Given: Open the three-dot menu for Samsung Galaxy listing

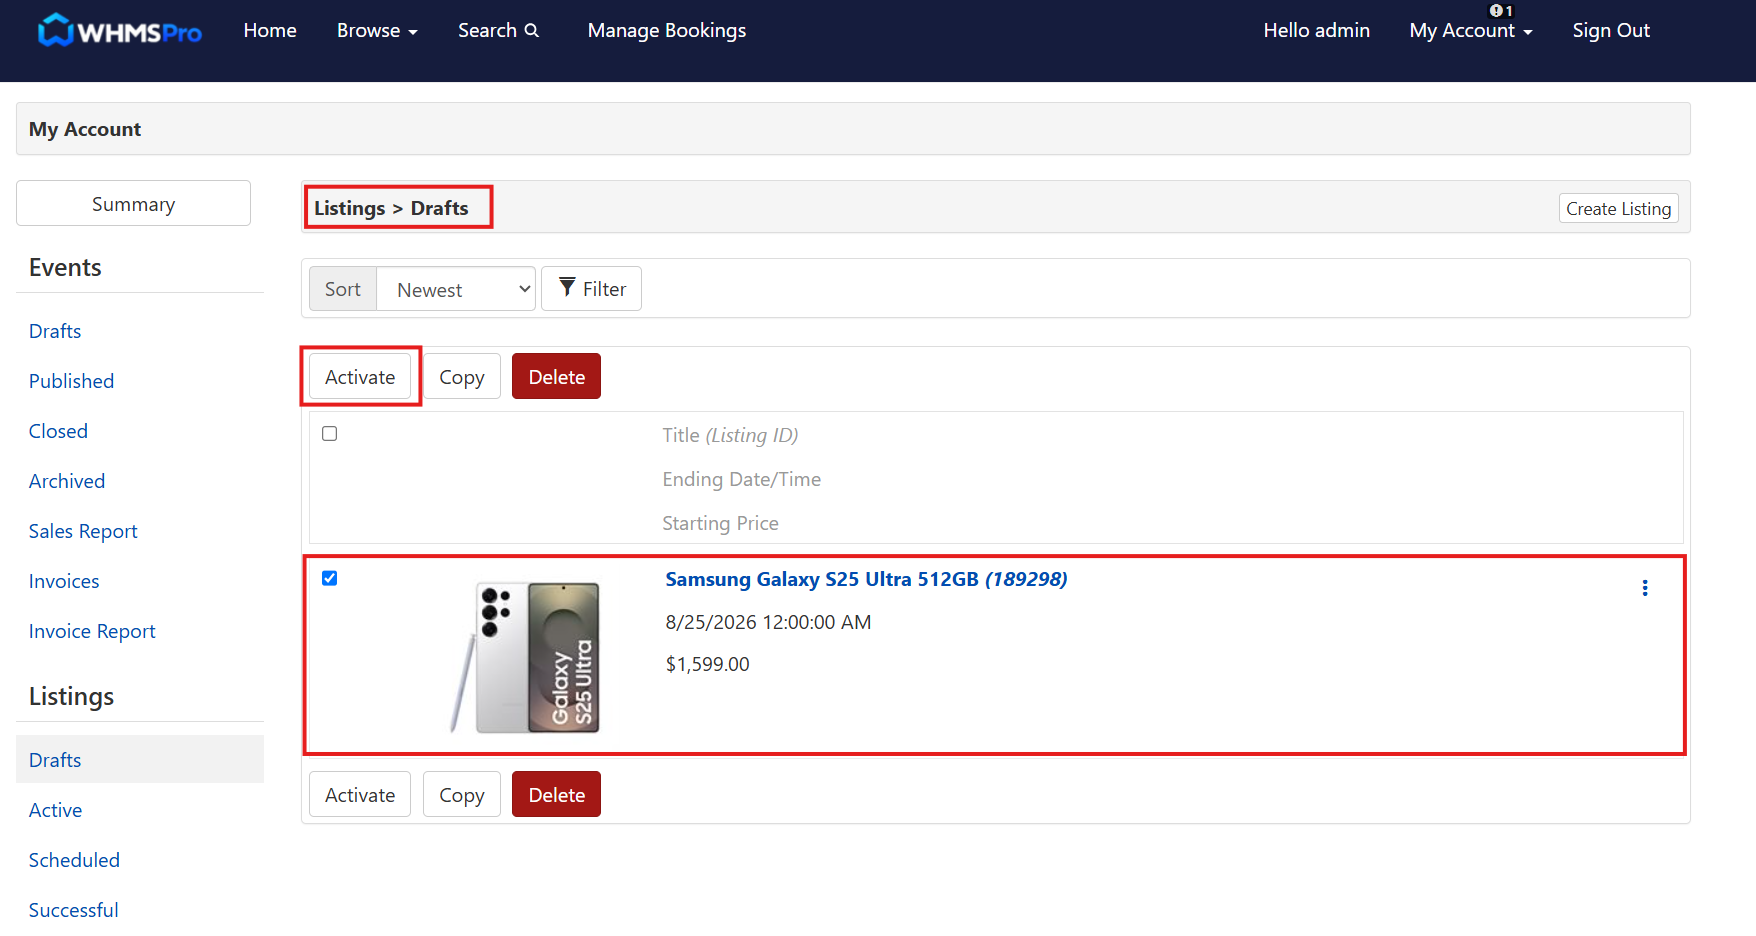Looking at the screenshot, I should (1645, 588).
